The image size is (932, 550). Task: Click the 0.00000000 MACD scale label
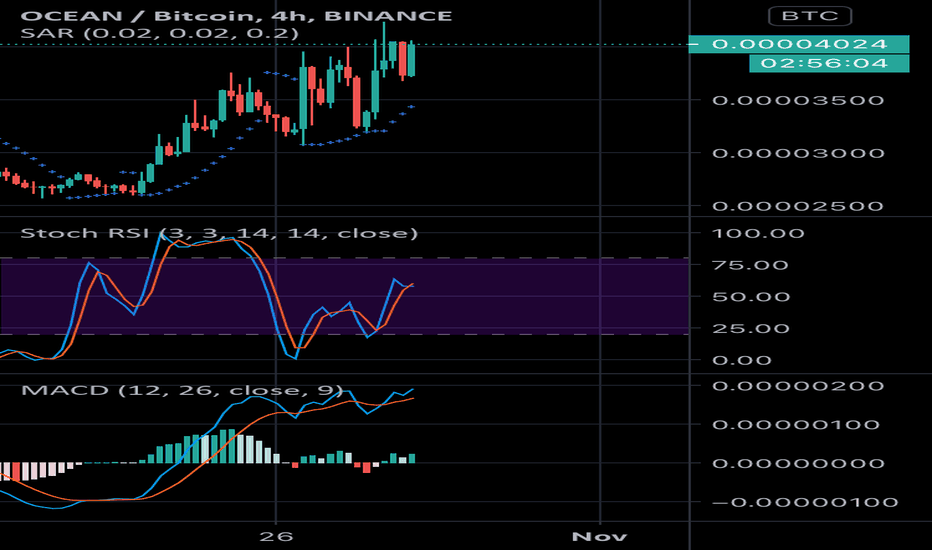[798, 463]
